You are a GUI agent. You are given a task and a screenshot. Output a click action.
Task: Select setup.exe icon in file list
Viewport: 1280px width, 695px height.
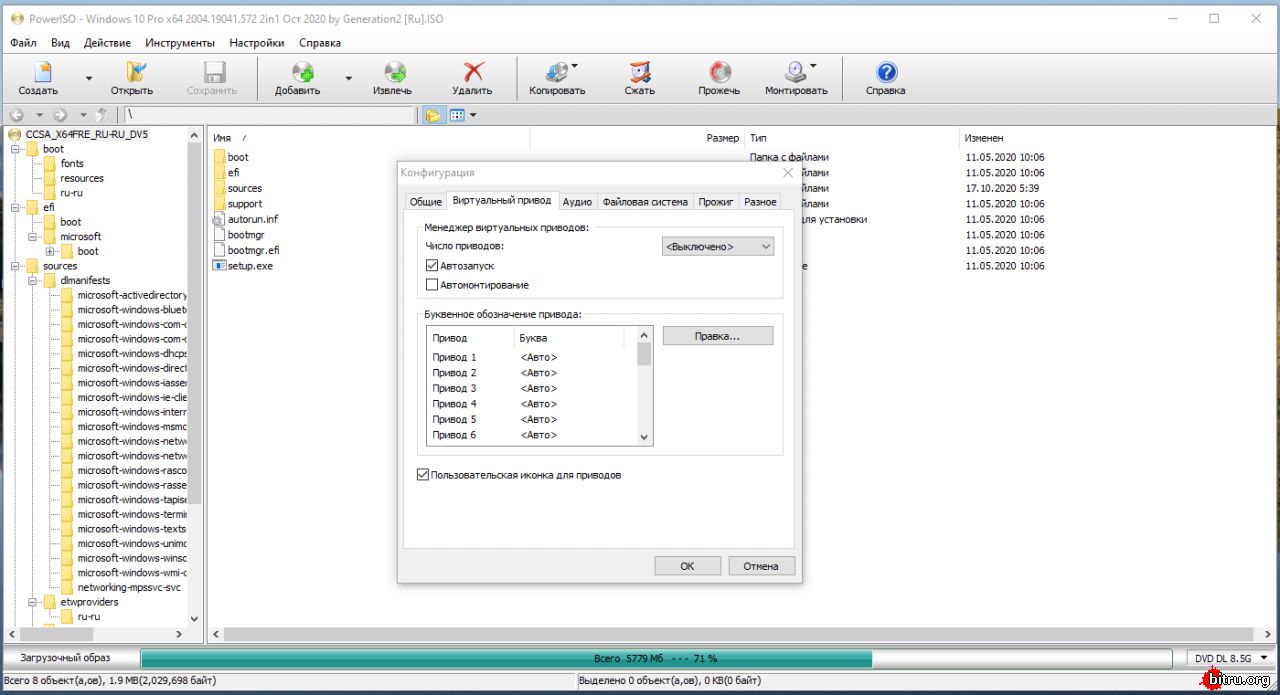[220, 266]
